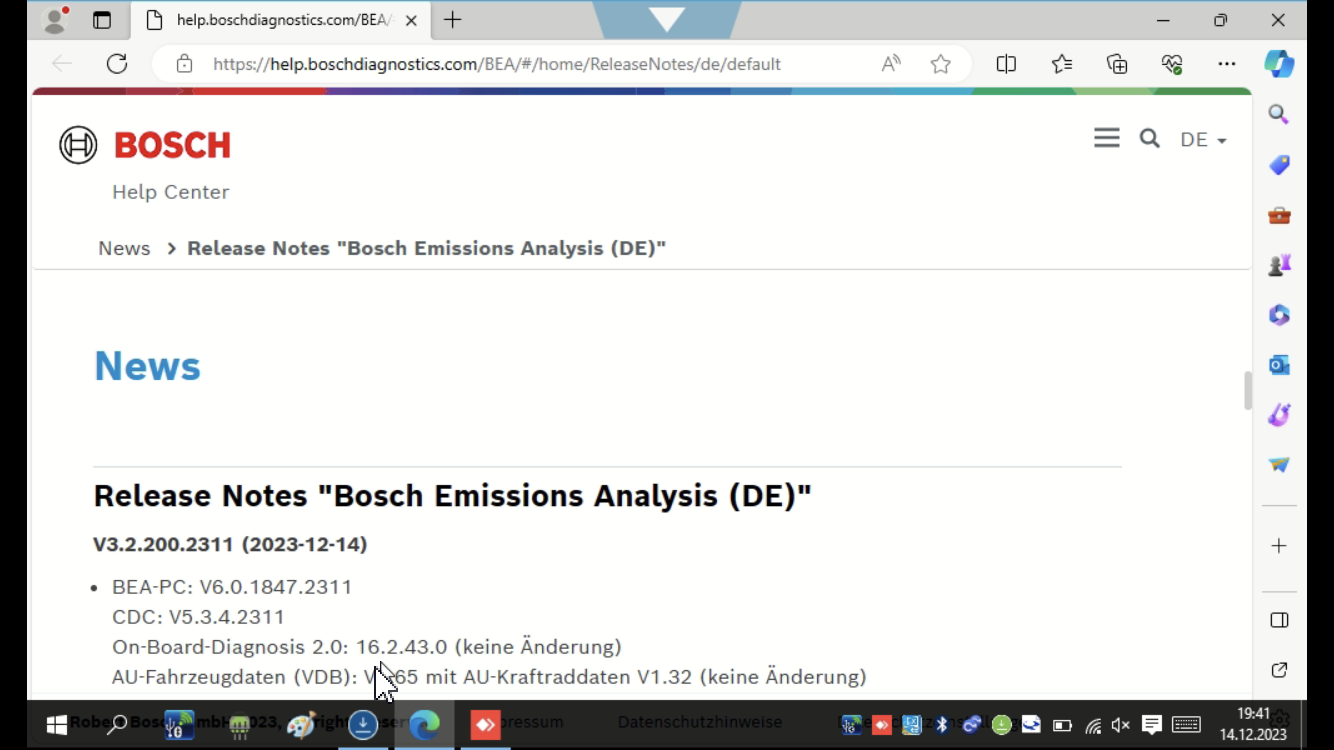
Task: Close the help.boschdiagnostics.com tab
Action: coord(411,20)
